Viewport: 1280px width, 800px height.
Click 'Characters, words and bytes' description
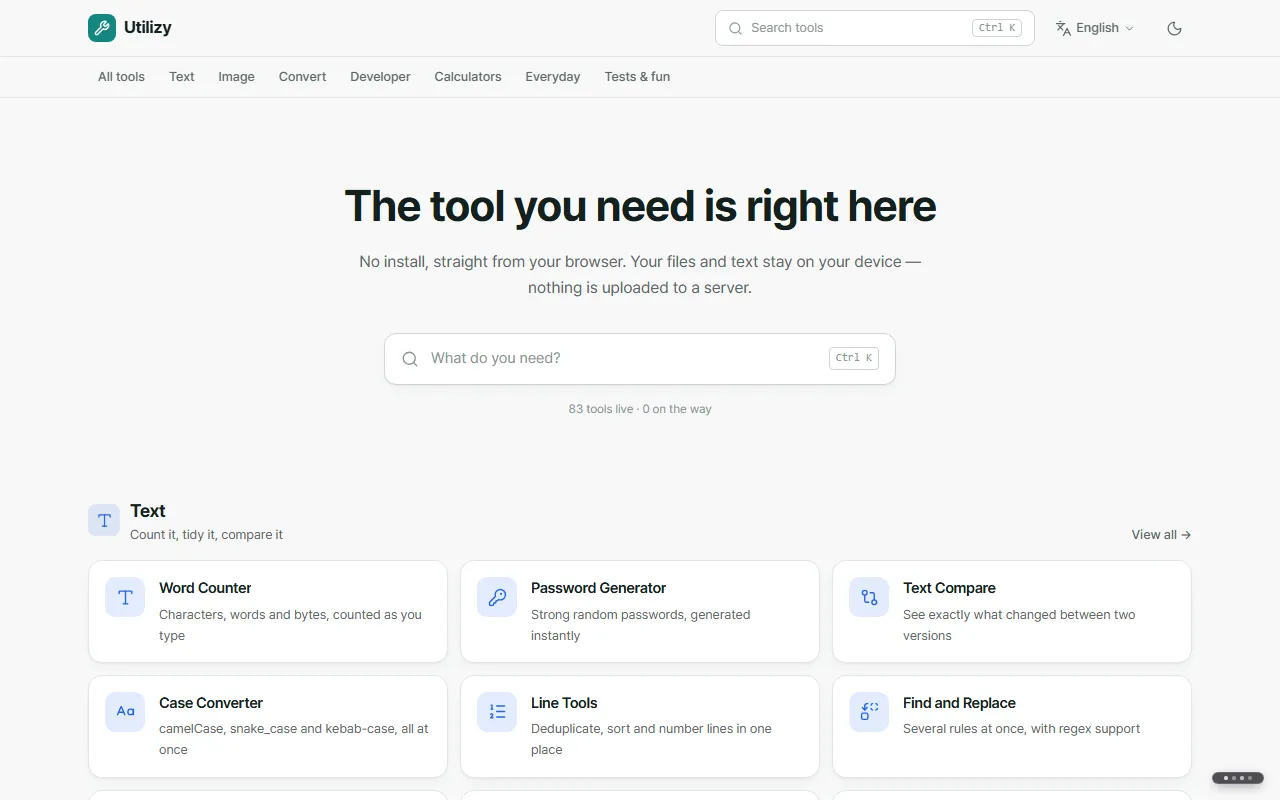(290, 625)
